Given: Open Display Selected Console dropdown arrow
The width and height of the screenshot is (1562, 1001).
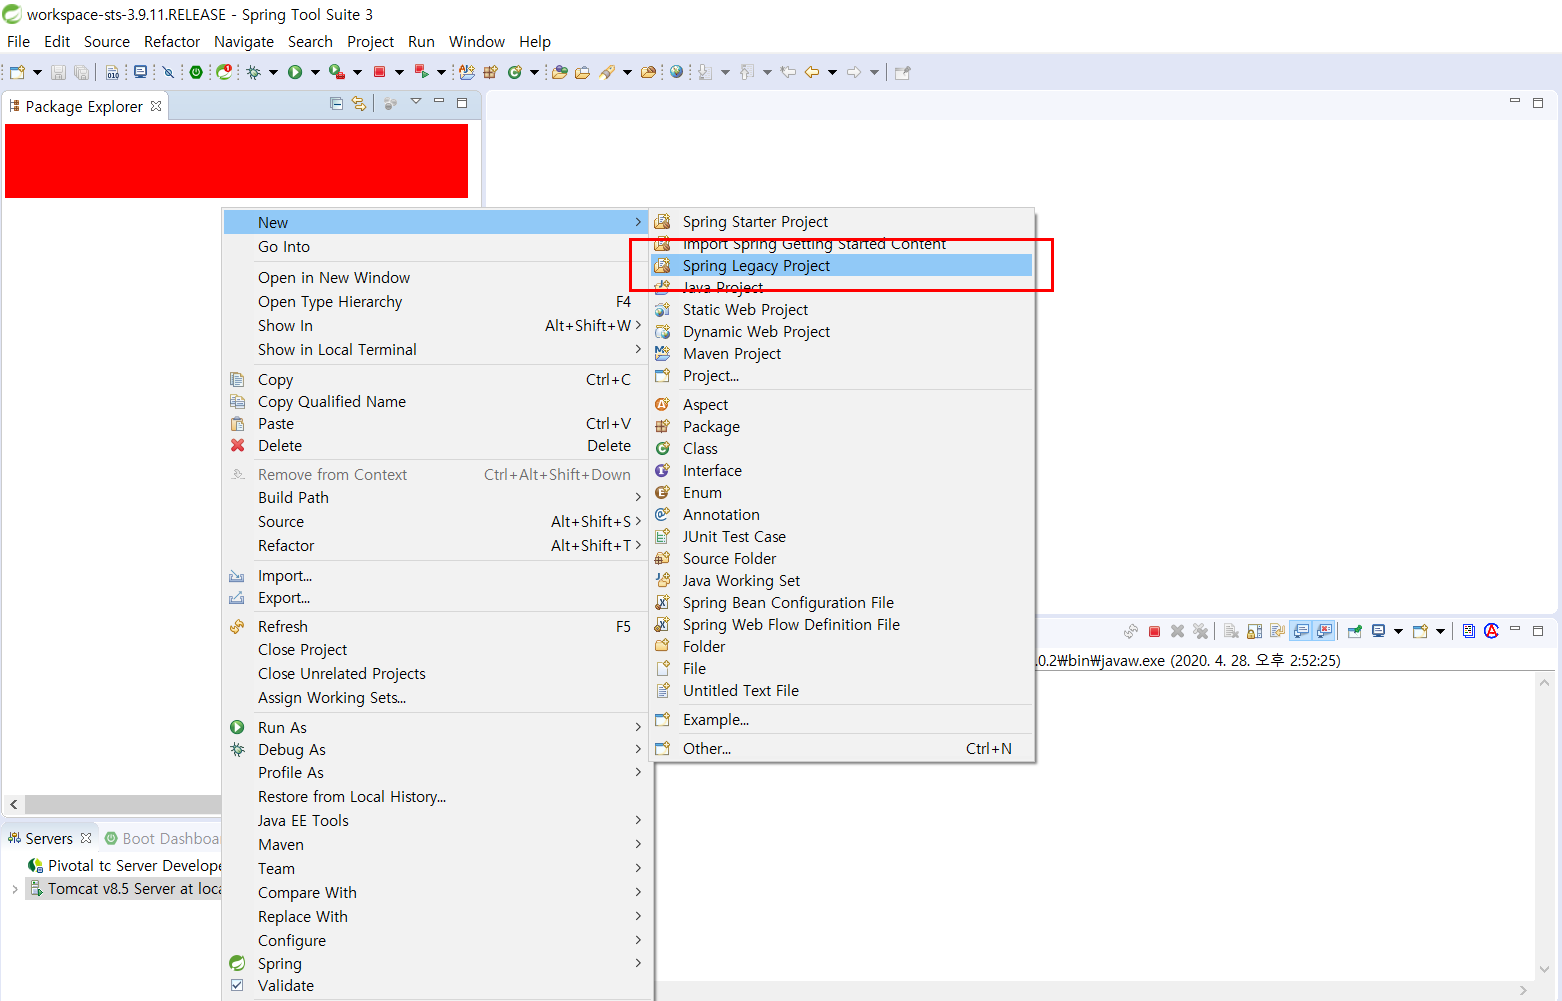Looking at the screenshot, I should [x=1398, y=631].
